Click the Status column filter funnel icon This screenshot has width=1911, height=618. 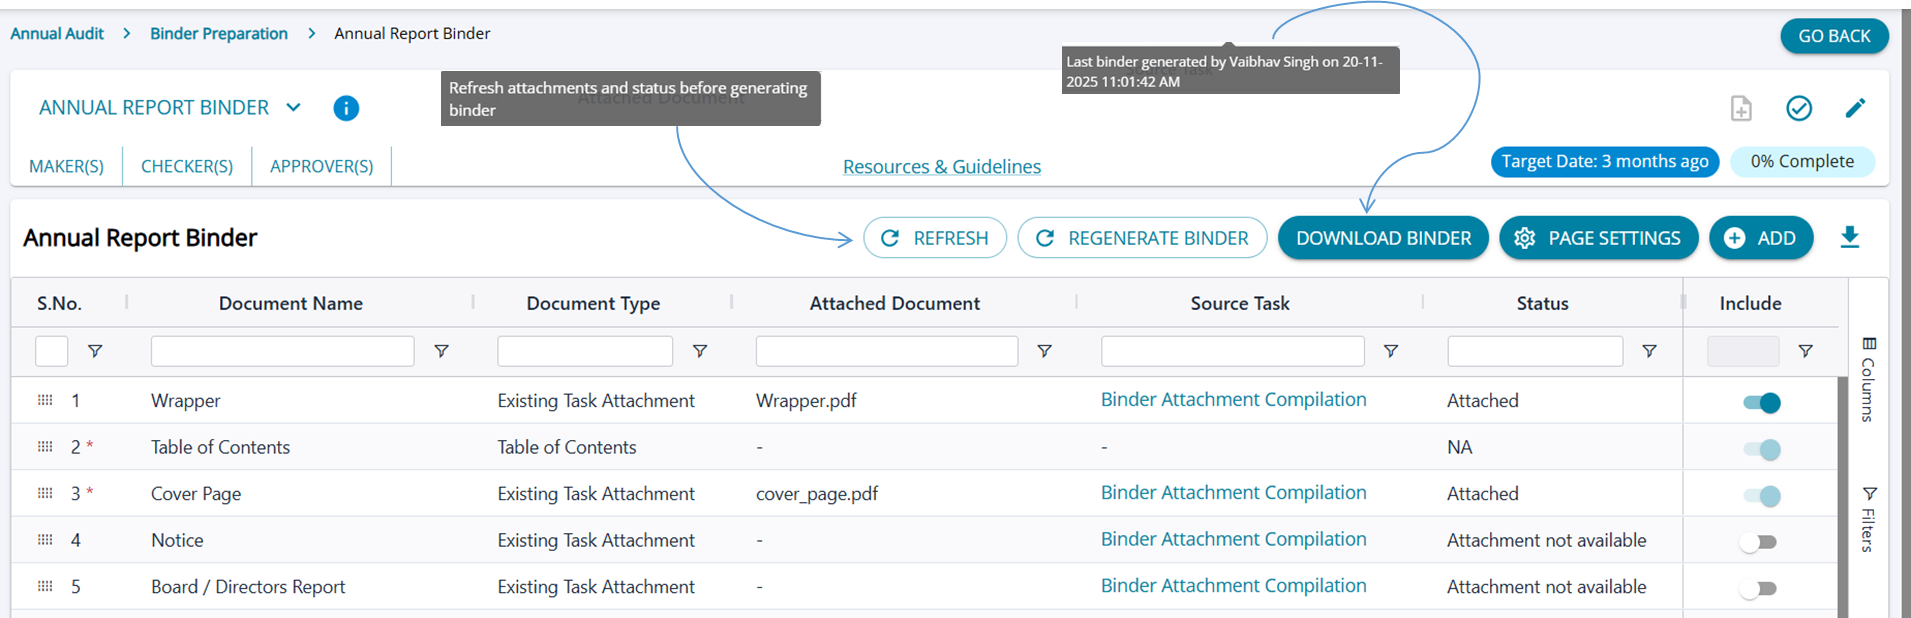coord(1649,351)
